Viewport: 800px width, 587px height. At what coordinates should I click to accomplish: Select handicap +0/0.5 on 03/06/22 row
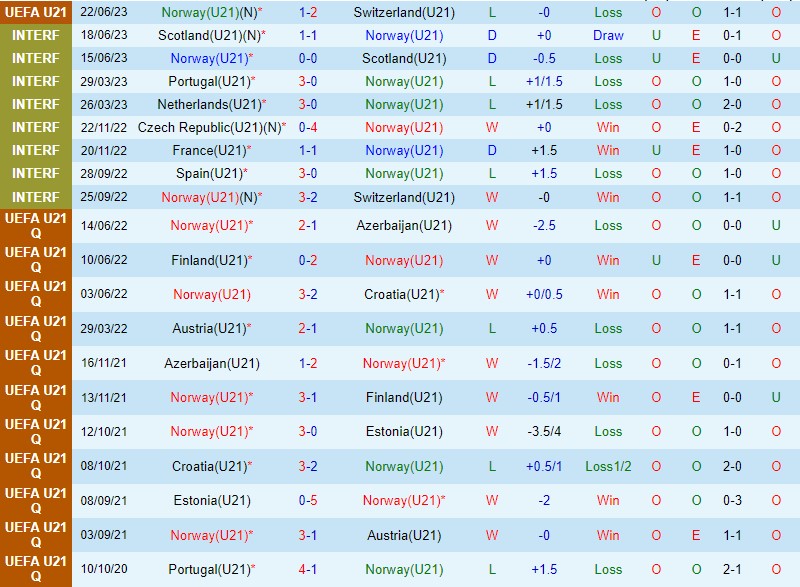[544, 294]
